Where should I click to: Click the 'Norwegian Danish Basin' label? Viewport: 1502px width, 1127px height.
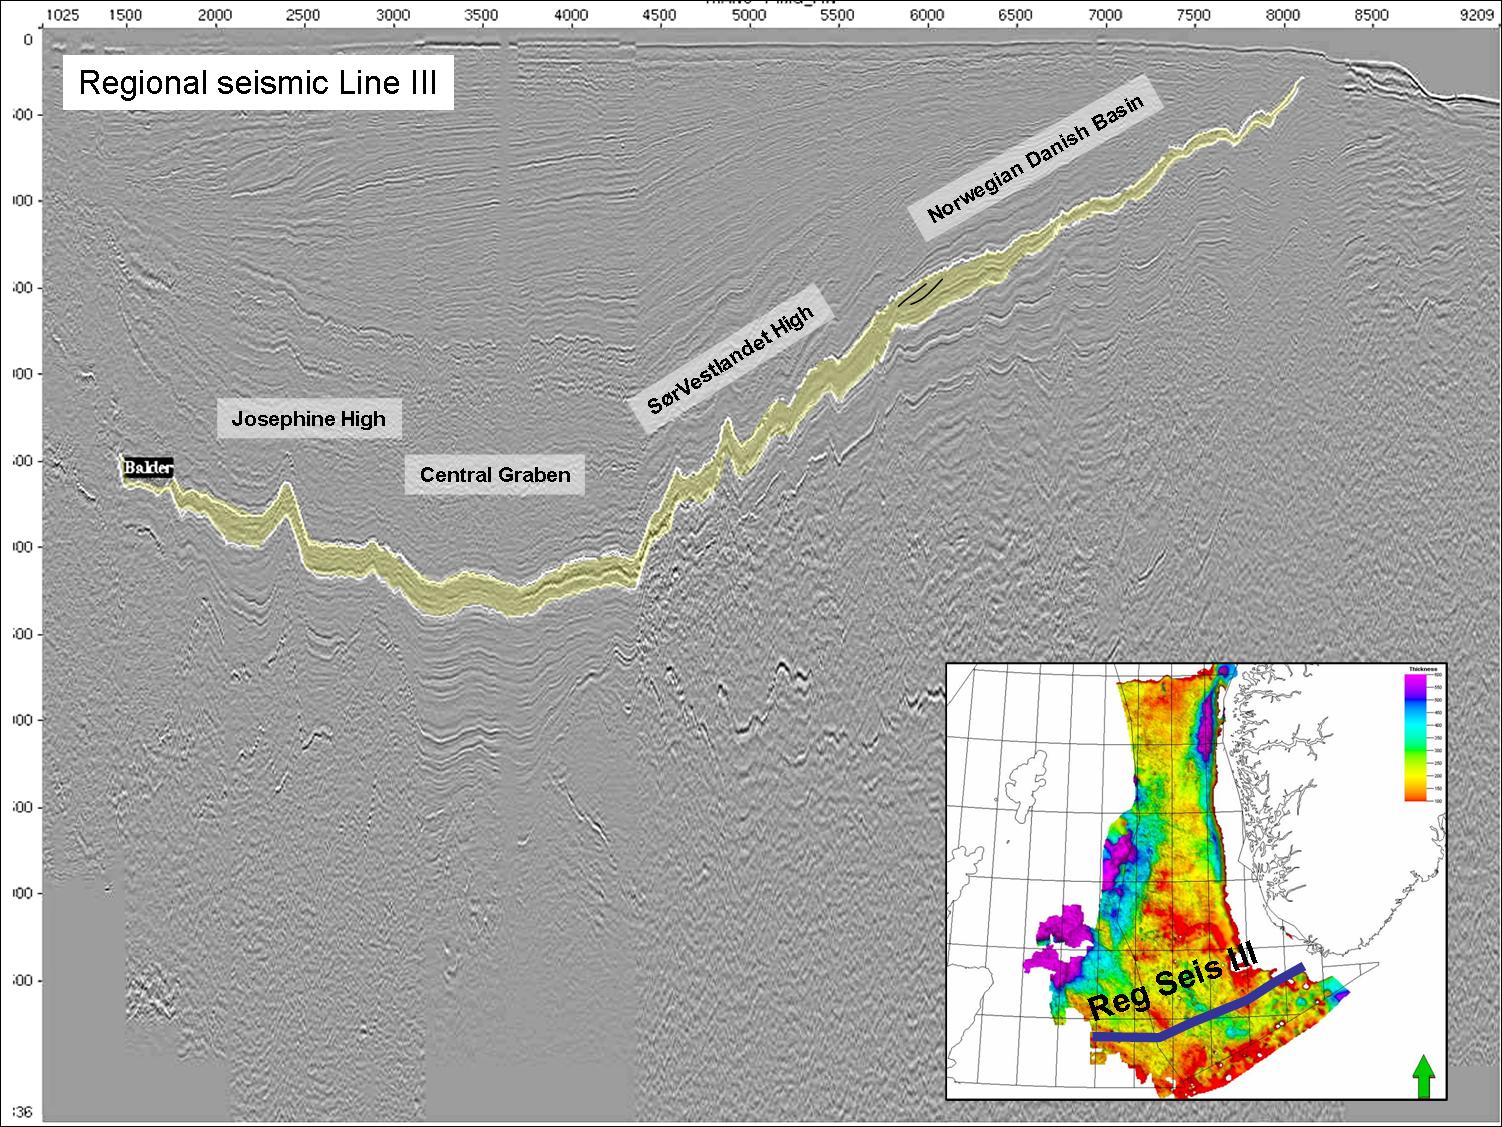click(x=1037, y=160)
